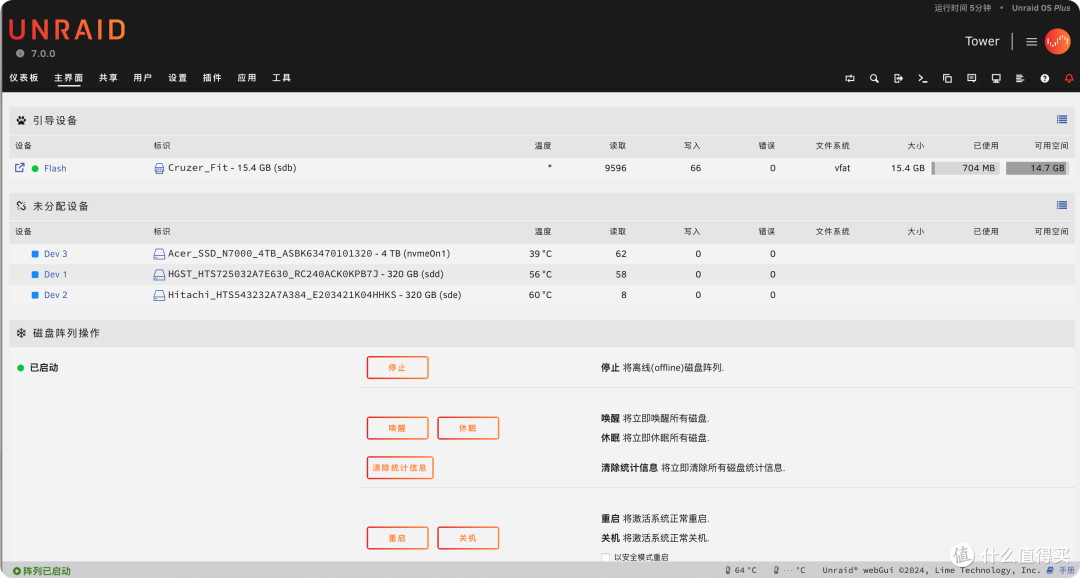Click the 已启动 array status text

tap(44, 368)
